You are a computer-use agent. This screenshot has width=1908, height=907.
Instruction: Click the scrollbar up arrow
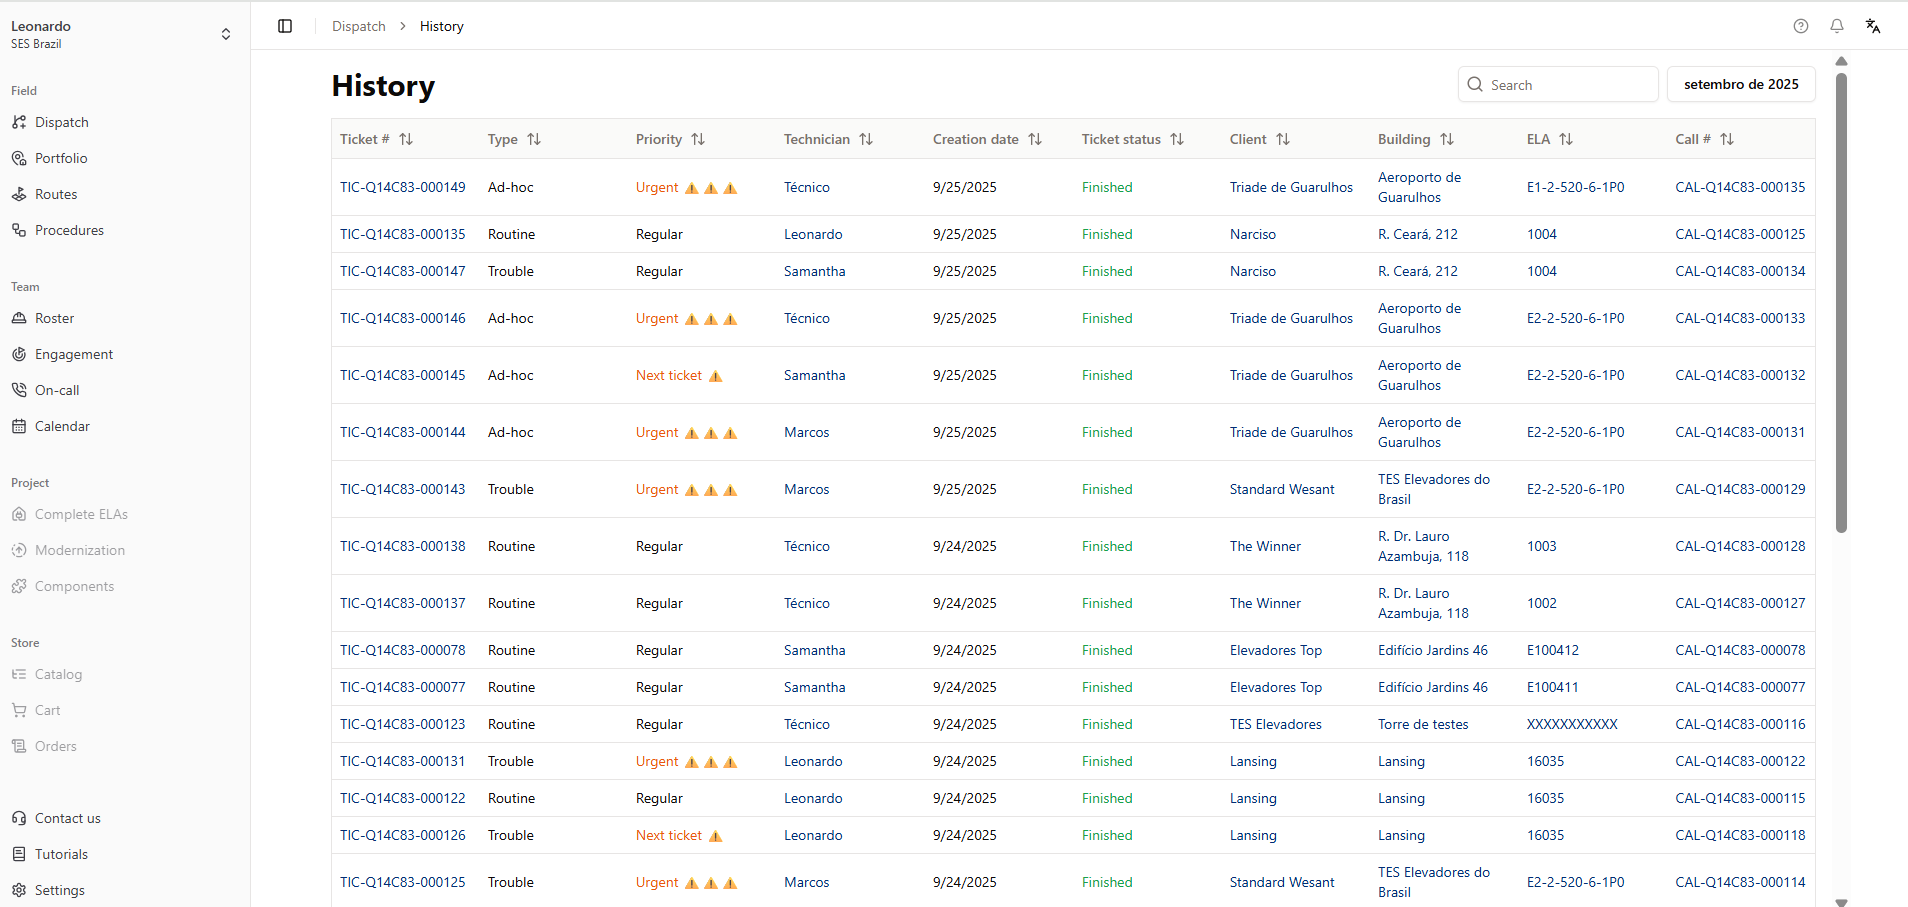(1841, 61)
